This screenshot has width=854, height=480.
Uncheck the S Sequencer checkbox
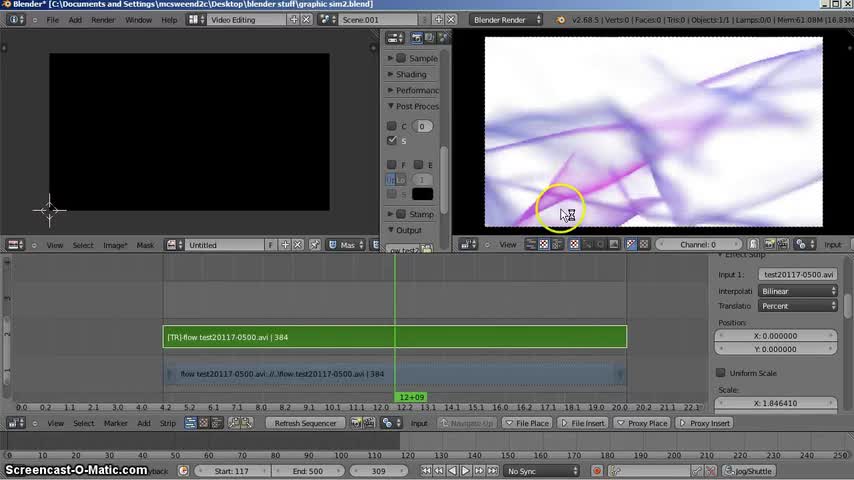point(392,141)
